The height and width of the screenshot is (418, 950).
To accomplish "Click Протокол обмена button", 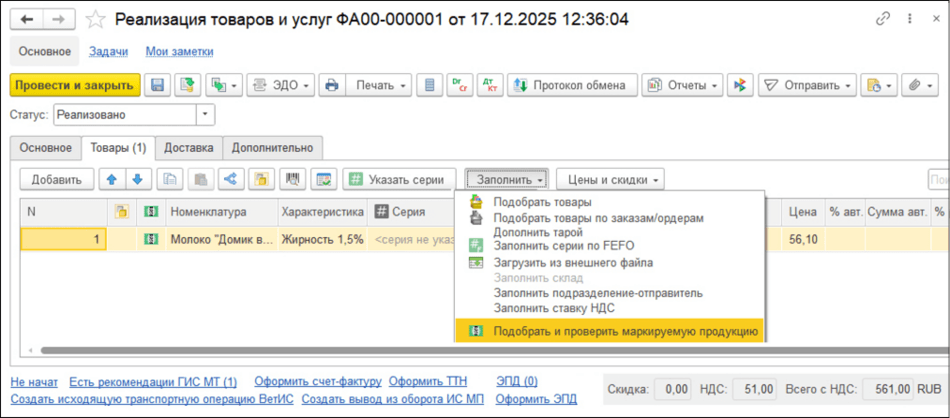I will pyautogui.click(x=573, y=85).
